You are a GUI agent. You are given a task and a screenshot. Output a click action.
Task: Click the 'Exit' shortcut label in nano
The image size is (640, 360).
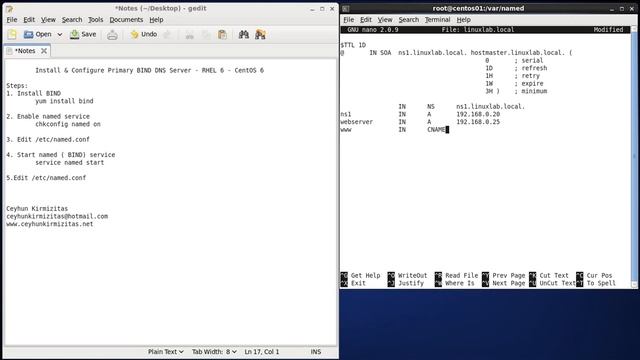tap(358, 283)
